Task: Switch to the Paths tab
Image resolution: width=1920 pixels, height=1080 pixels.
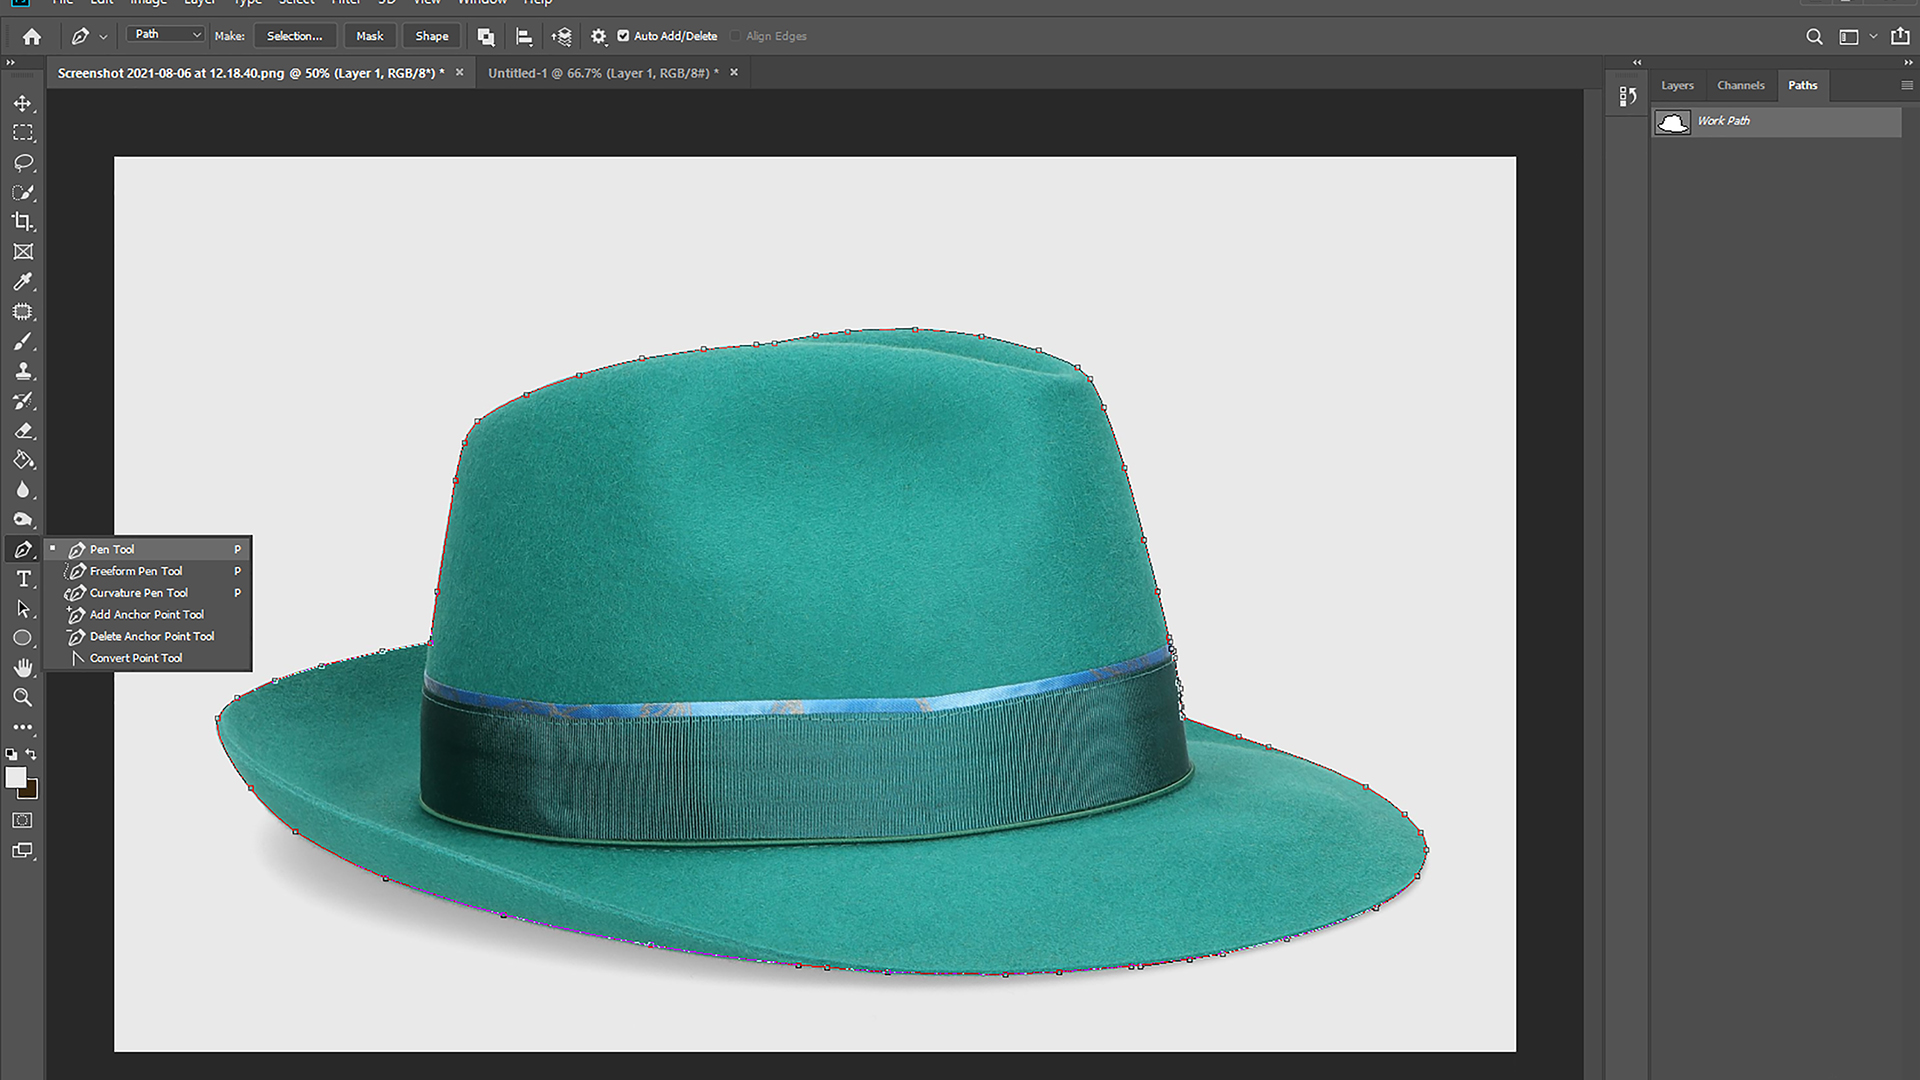Action: 1802,86
